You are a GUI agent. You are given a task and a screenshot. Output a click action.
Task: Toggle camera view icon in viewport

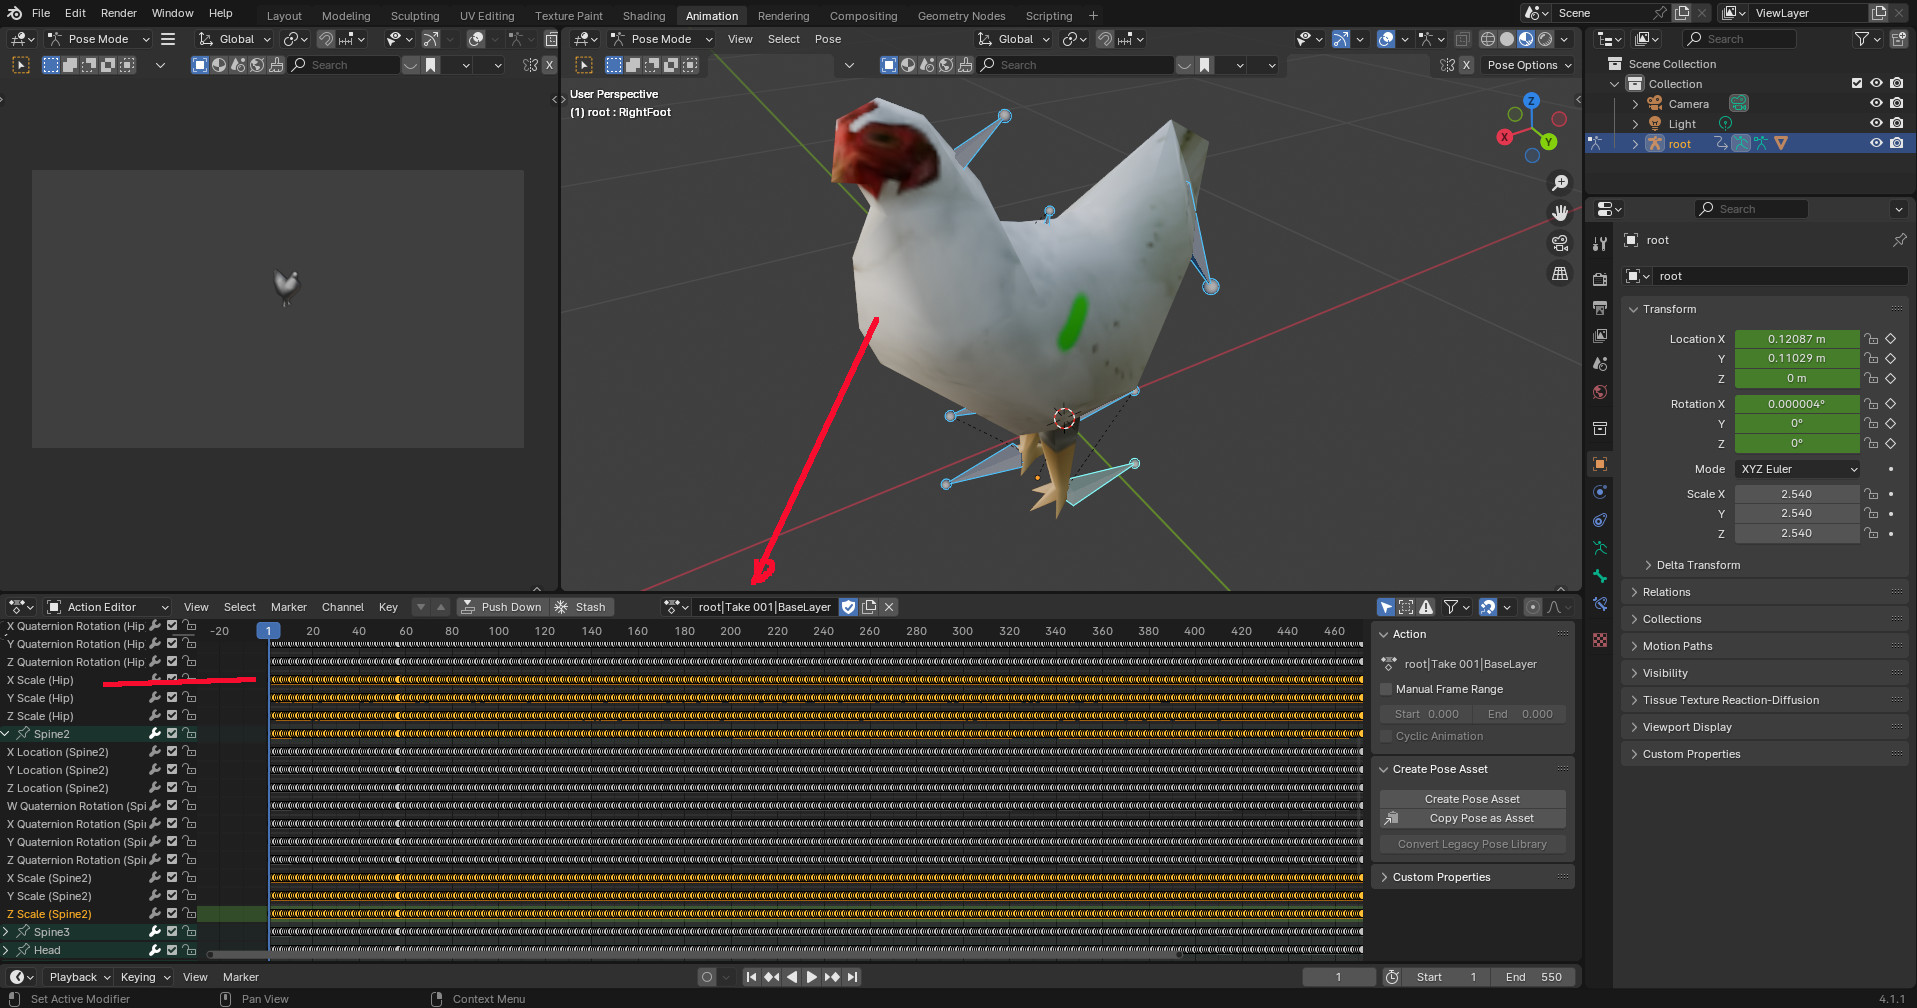click(x=1559, y=243)
